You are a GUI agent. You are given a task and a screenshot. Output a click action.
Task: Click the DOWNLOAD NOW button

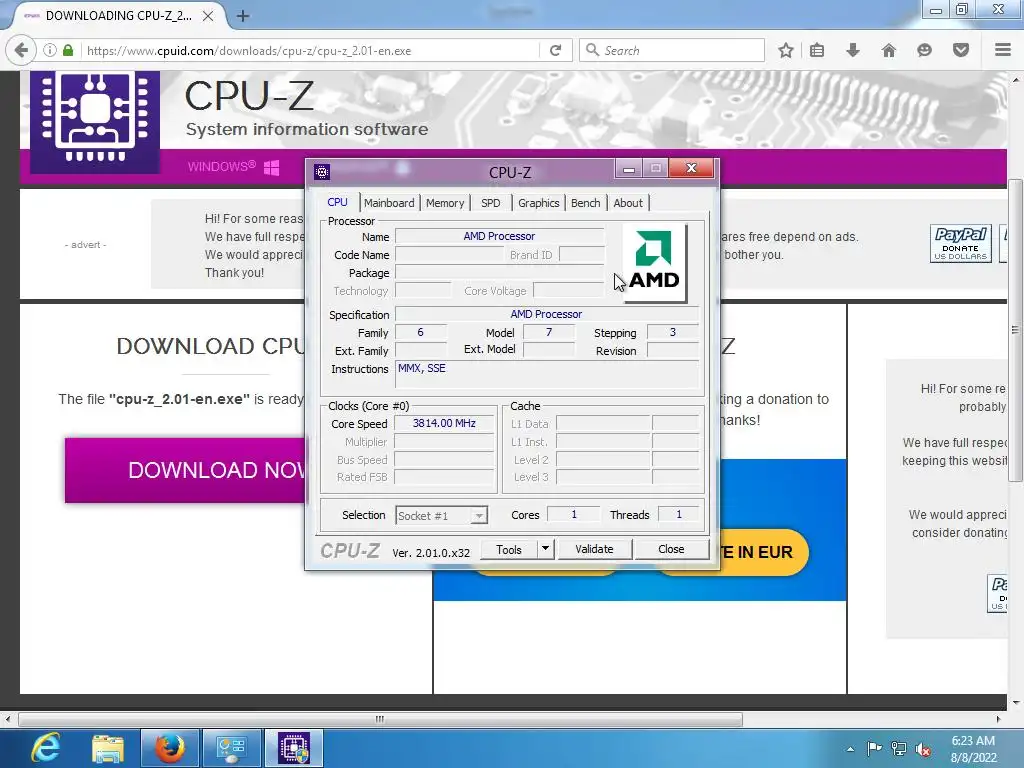(185, 470)
